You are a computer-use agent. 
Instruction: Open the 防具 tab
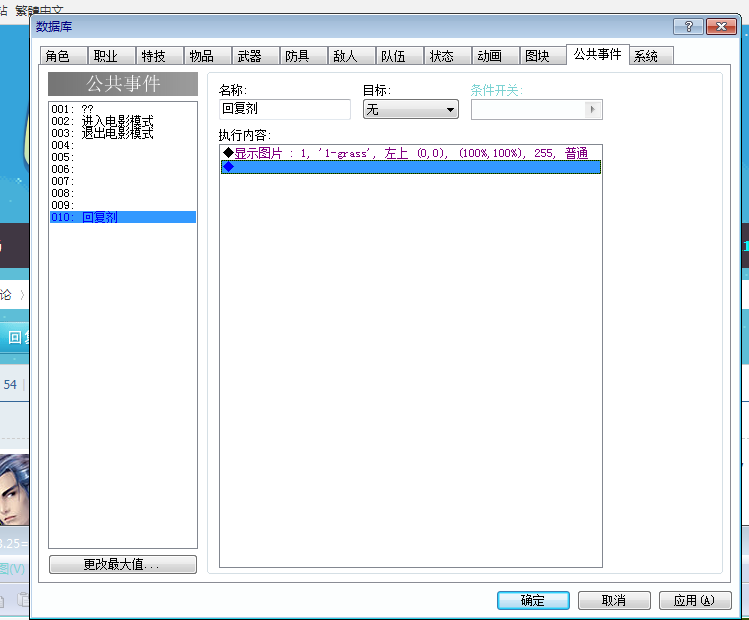(303, 56)
